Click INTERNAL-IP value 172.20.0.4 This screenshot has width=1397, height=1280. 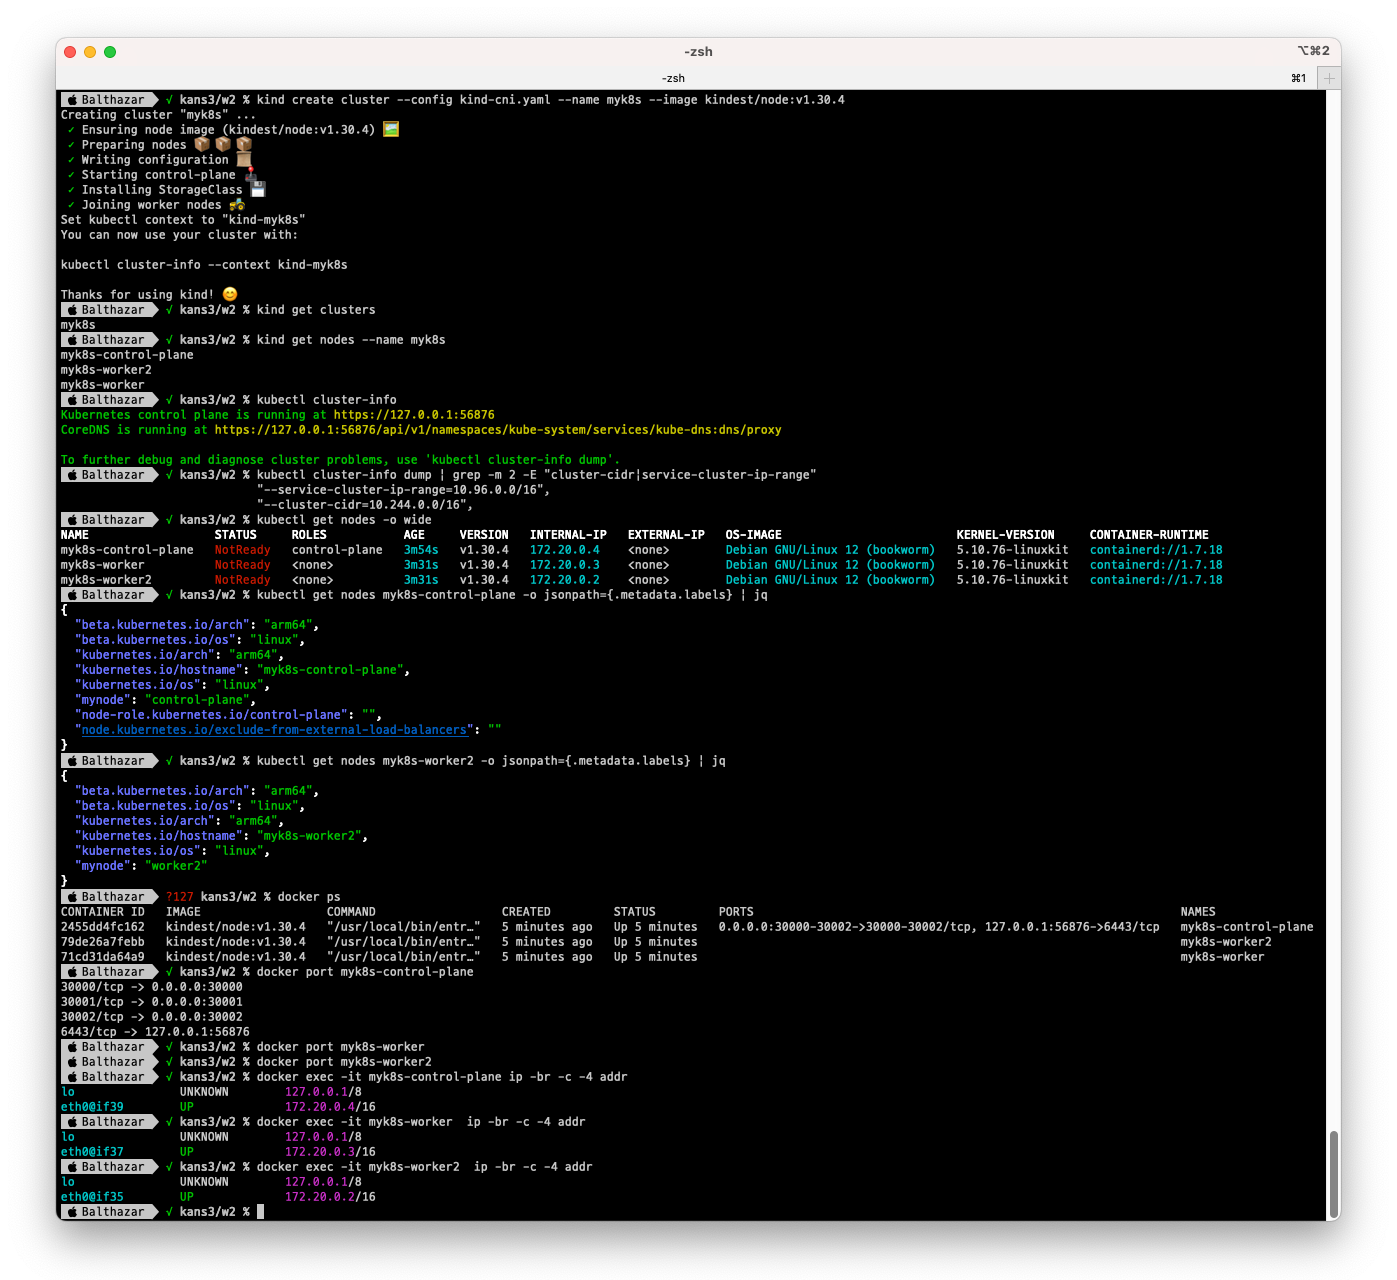click(x=565, y=550)
